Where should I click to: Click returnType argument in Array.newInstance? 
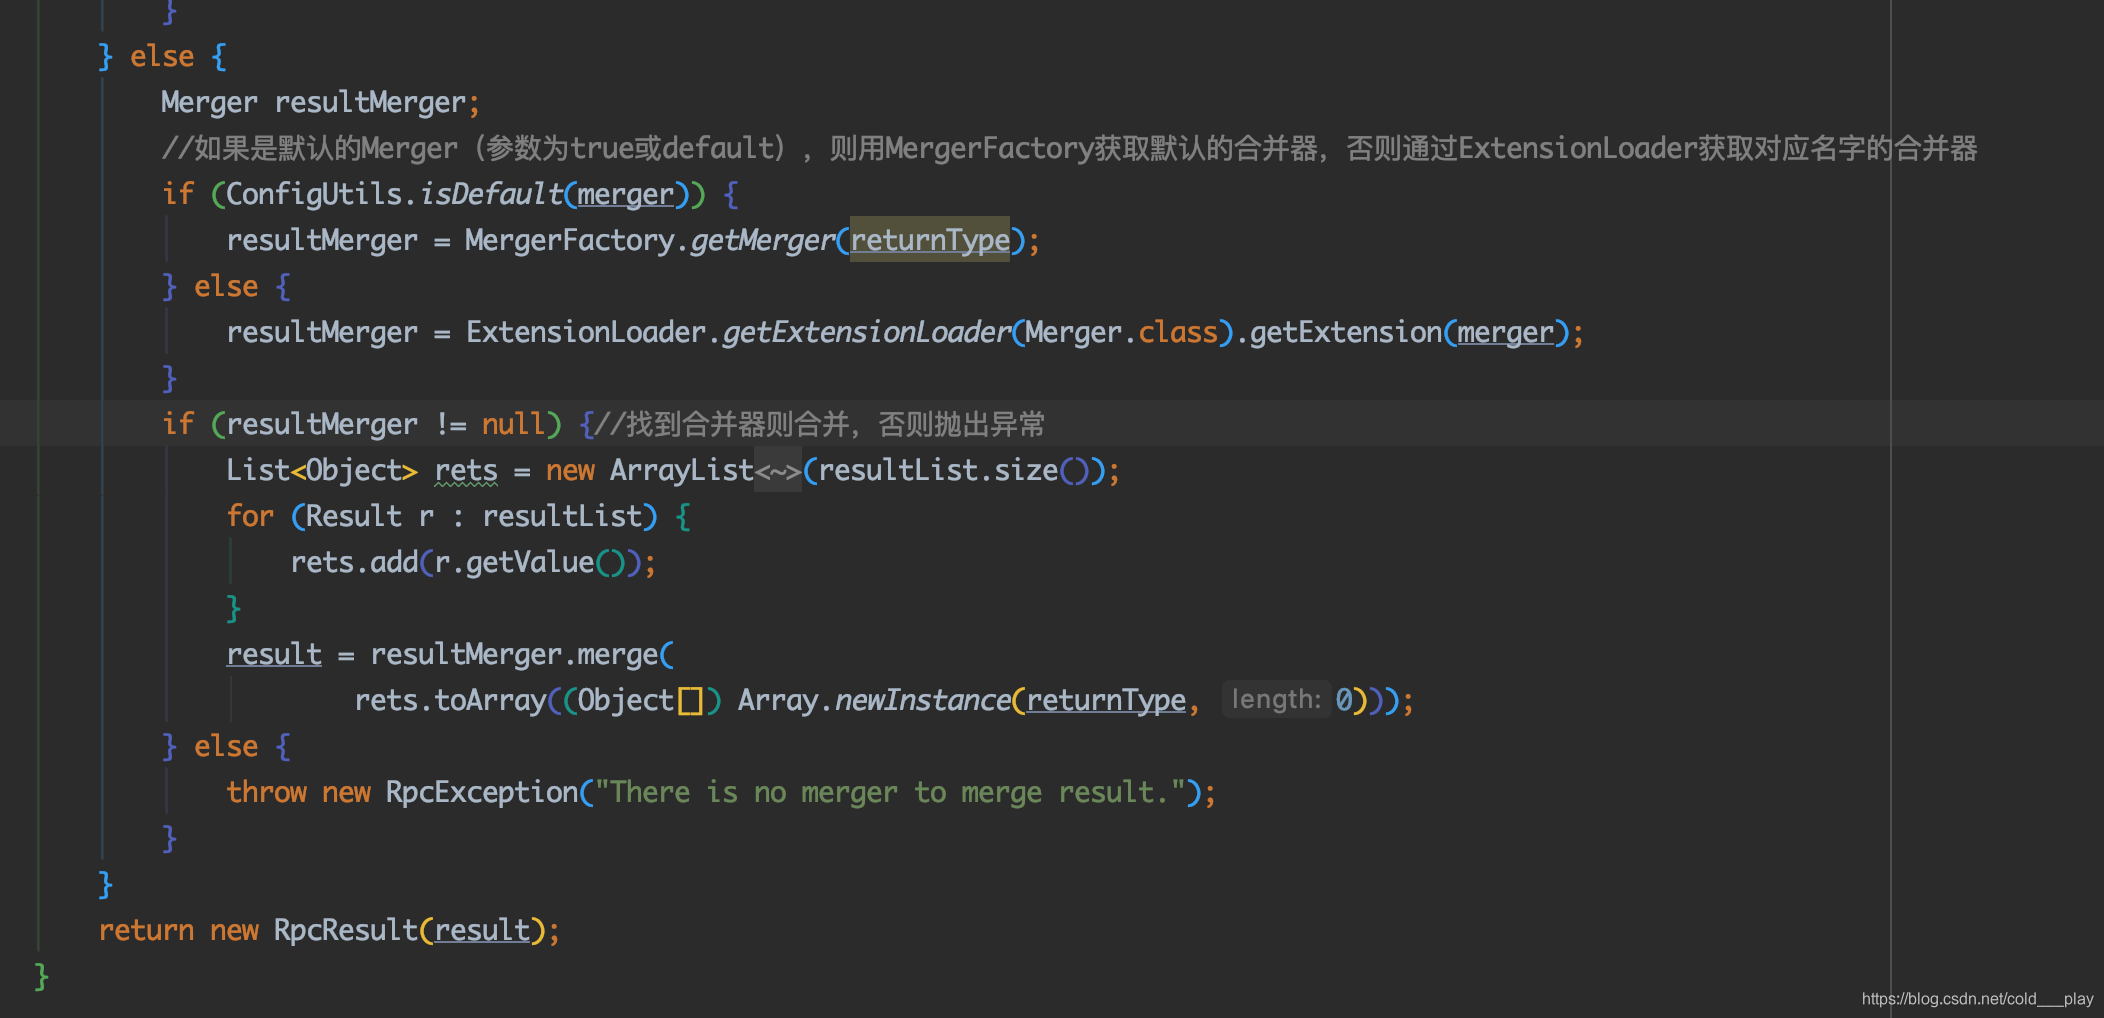point(1106,700)
